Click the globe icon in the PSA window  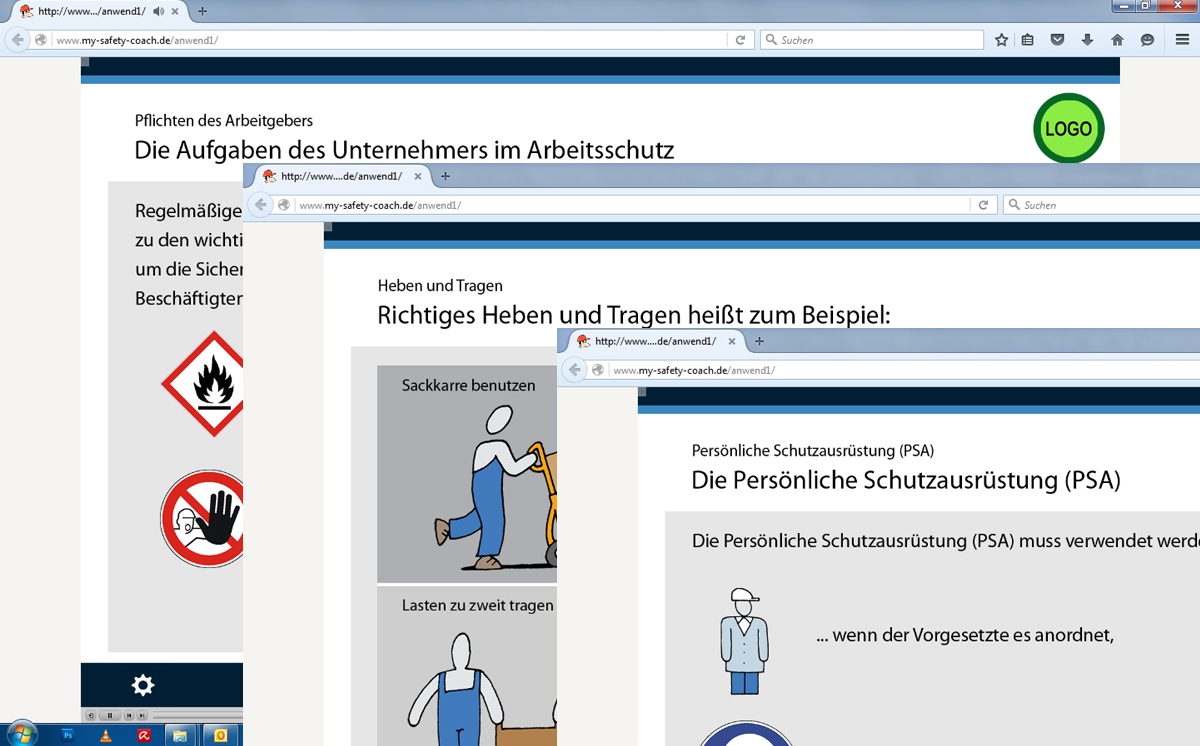coord(598,370)
